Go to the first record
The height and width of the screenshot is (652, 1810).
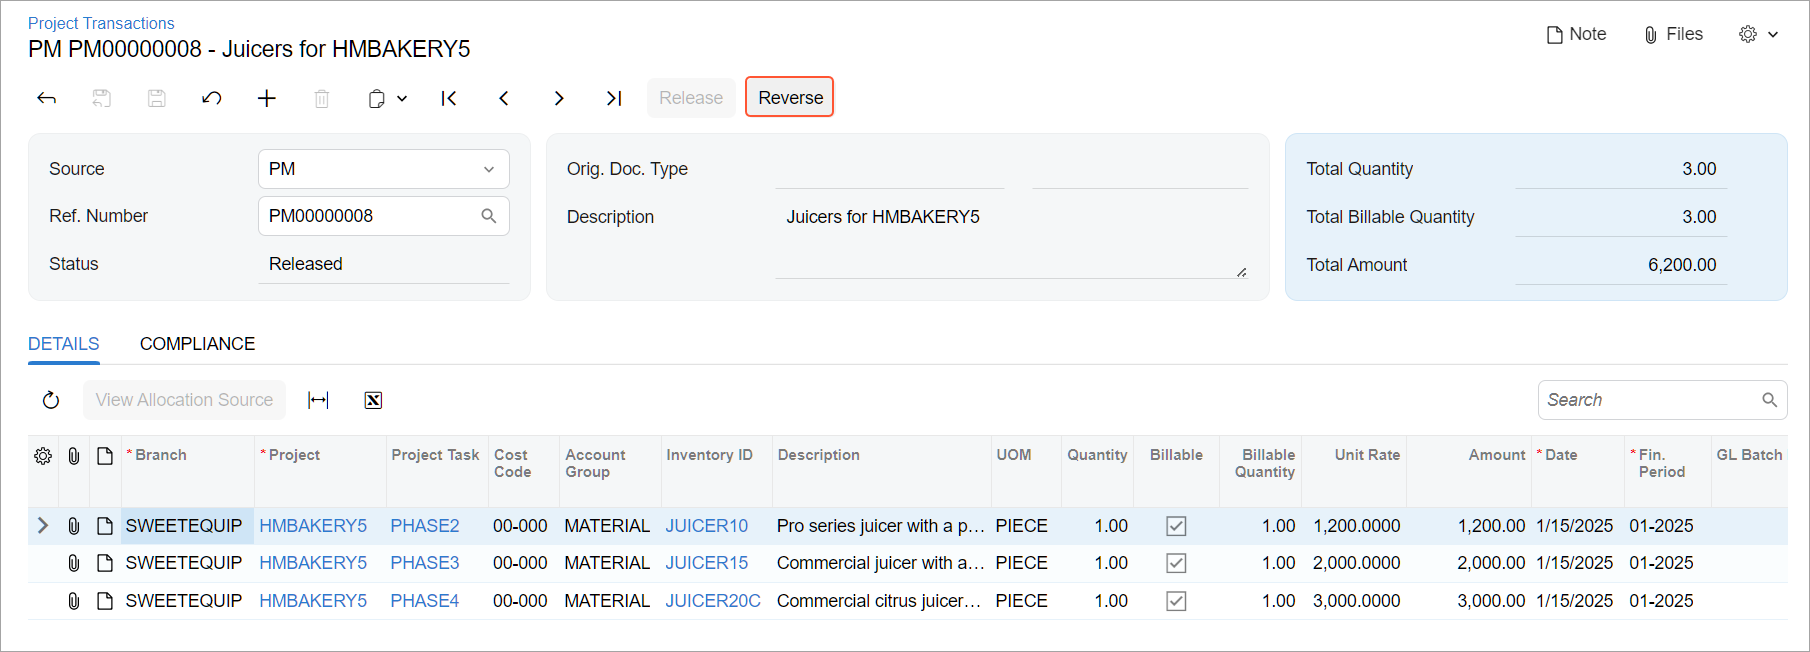click(x=449, y=98)
